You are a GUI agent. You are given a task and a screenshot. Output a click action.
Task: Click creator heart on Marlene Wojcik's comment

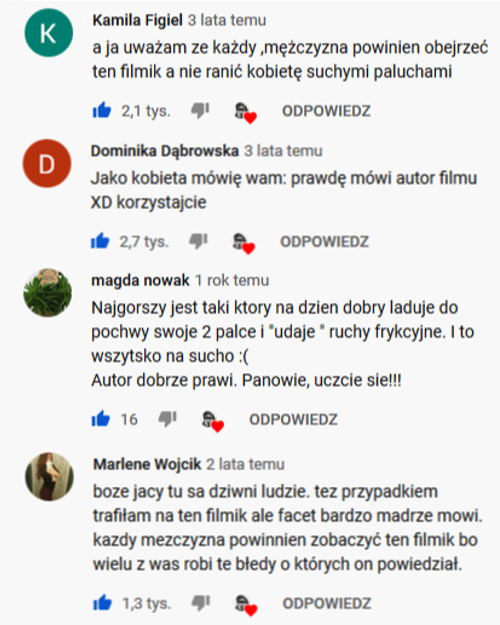[246, 605]
